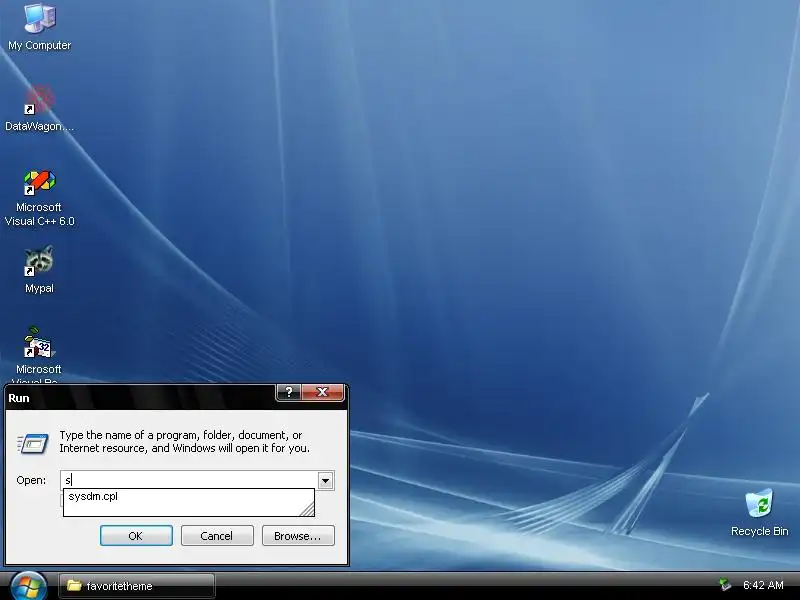Image resolution: width=800 pixels, height=600 pixels.
Task: Select the Microsoft Visual Basic shortcut icon
Action: pos(39,356)
